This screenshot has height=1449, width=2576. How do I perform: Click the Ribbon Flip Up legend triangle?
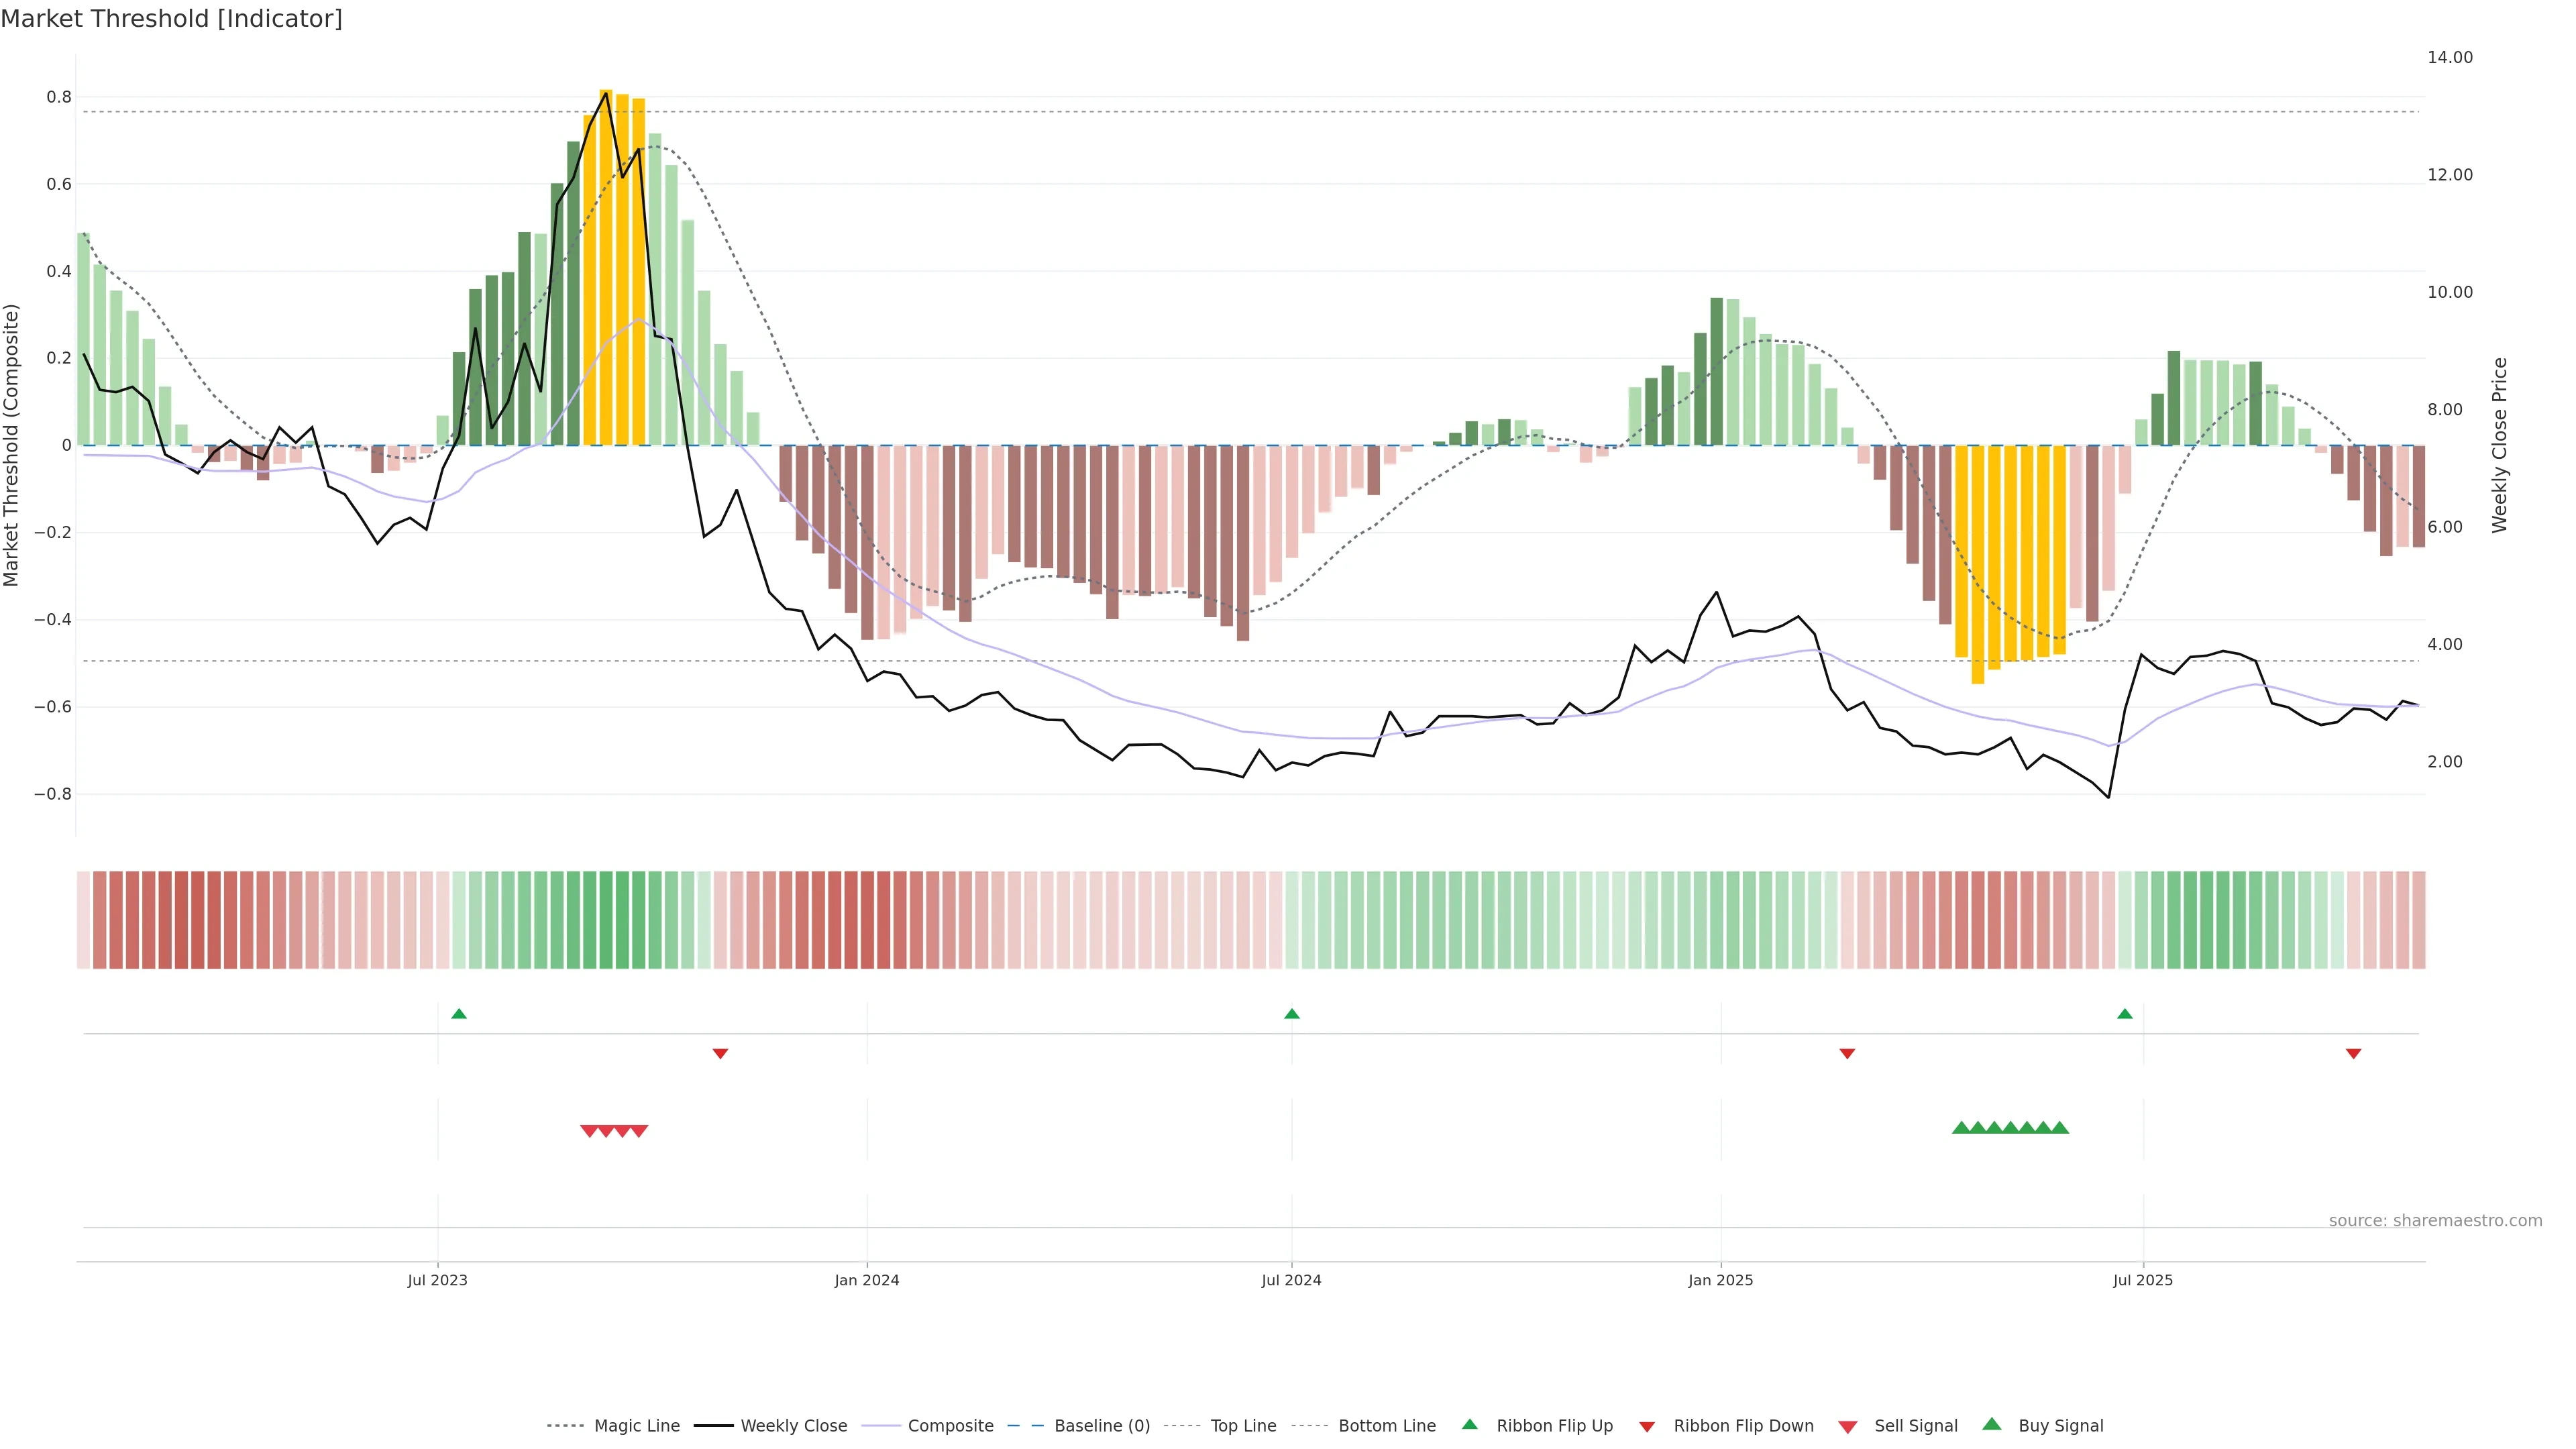(1469, 1424)
